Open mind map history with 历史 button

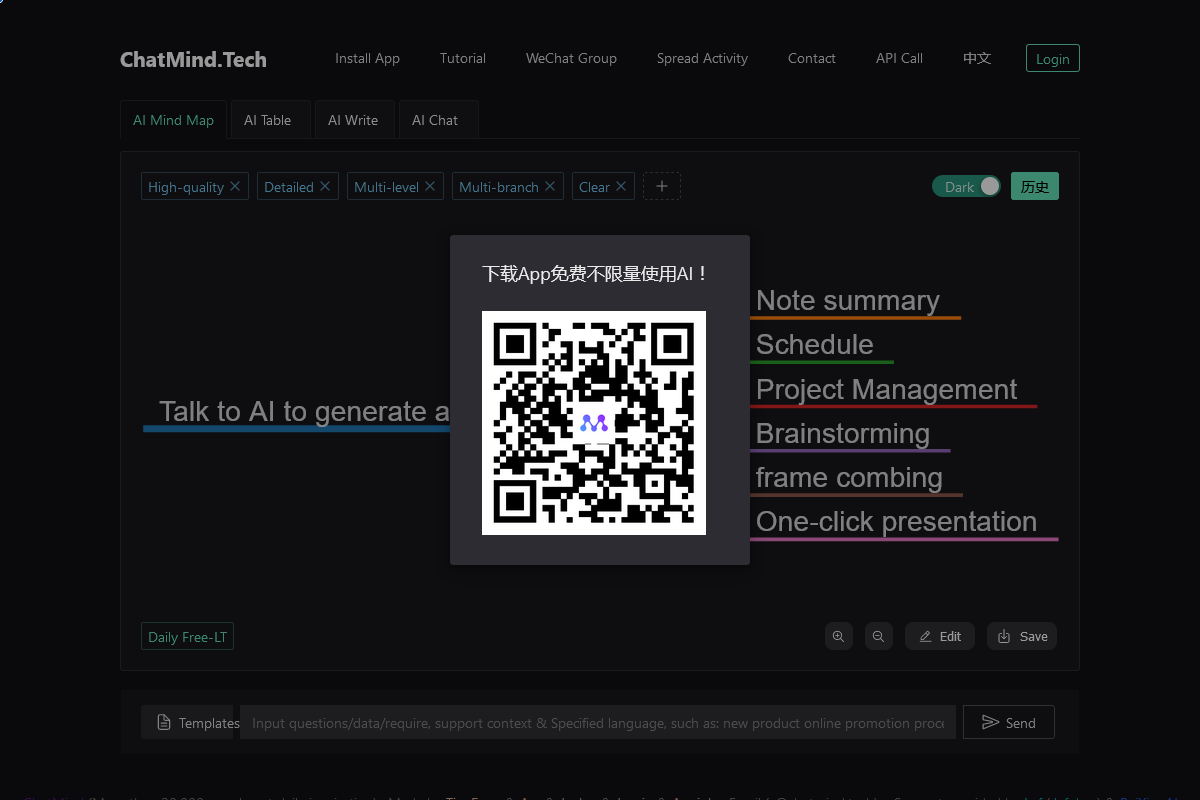1034,186
